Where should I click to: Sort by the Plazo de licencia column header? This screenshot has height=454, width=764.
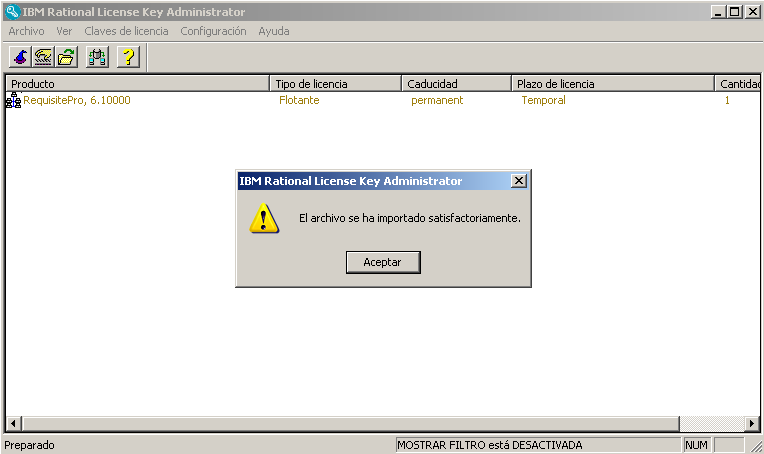613,84
